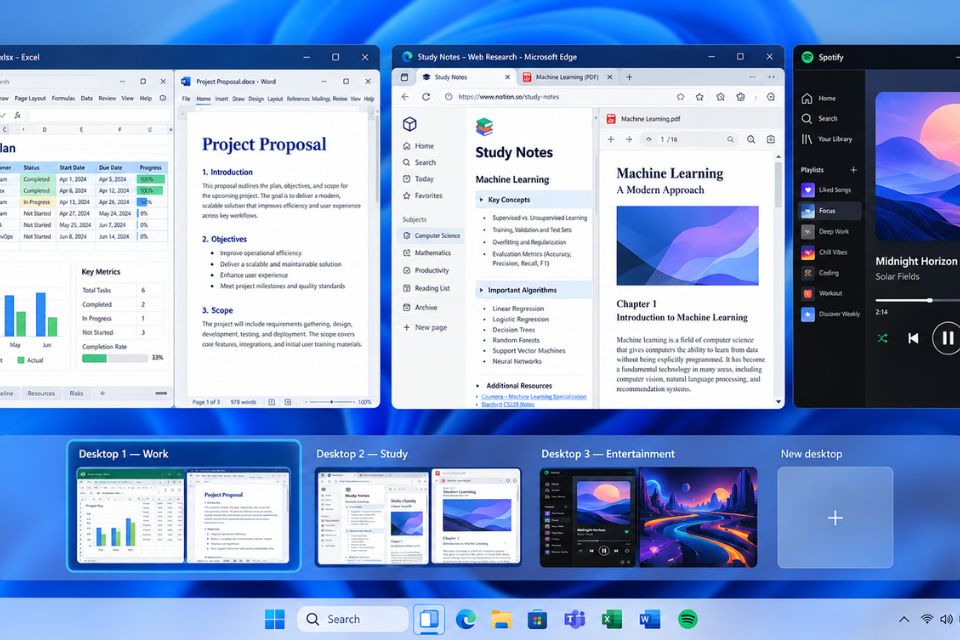Show hidden icons in system tray
Image resolution: width=960 pixels, height=640 pixels.
click(x=904, y=619)
